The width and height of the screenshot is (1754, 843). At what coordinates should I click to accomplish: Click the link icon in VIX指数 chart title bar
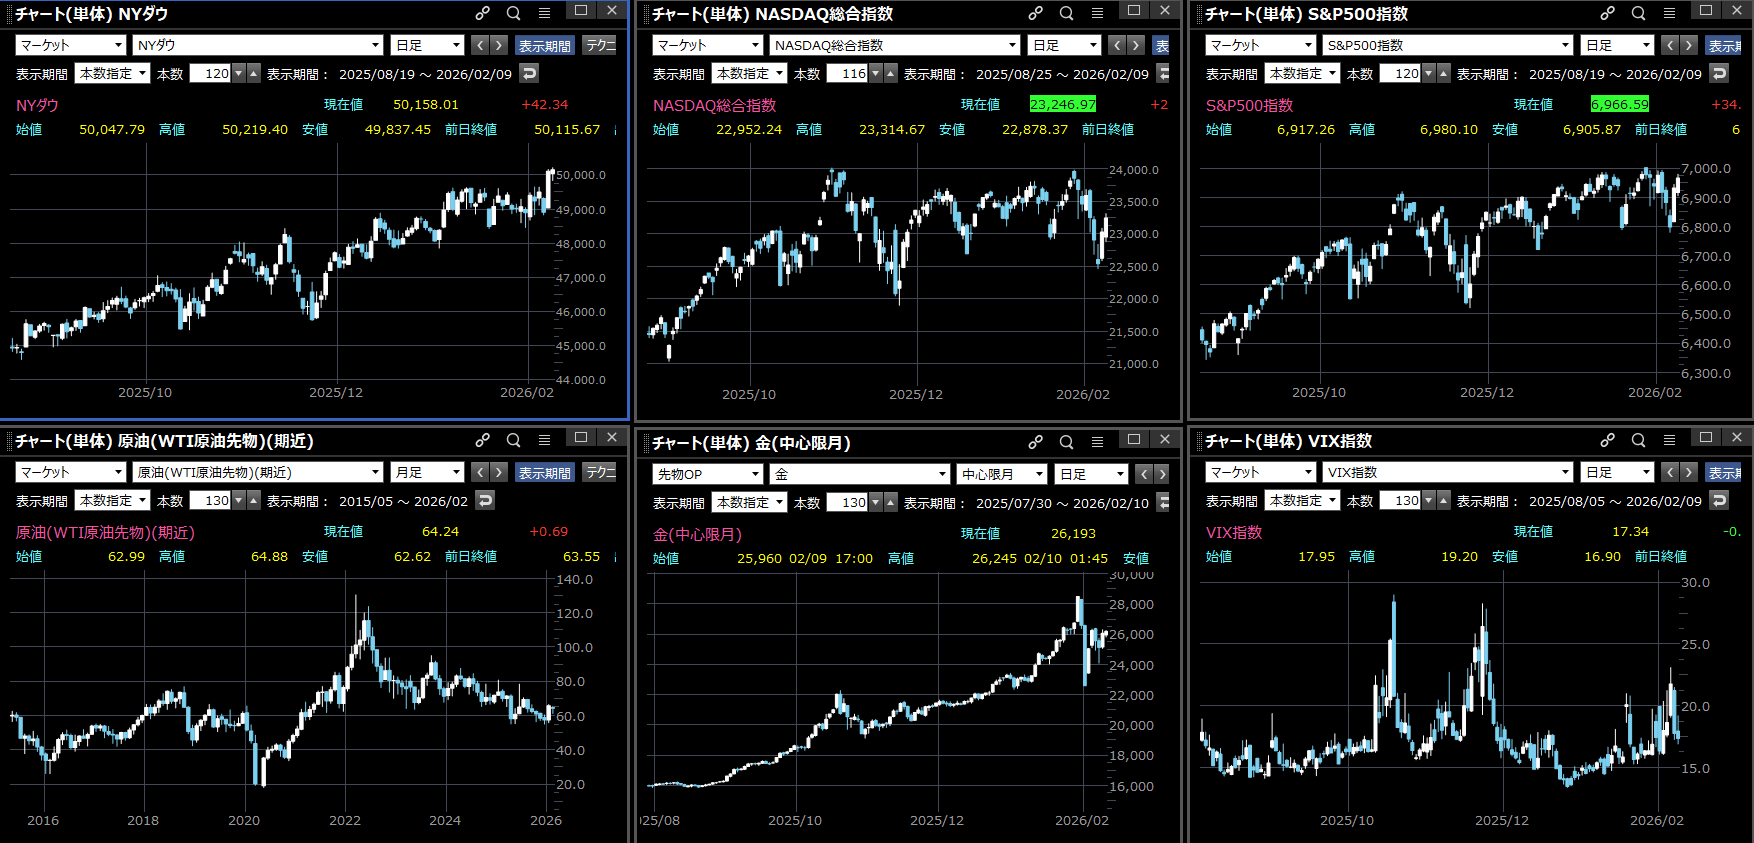pos(1607,440)
